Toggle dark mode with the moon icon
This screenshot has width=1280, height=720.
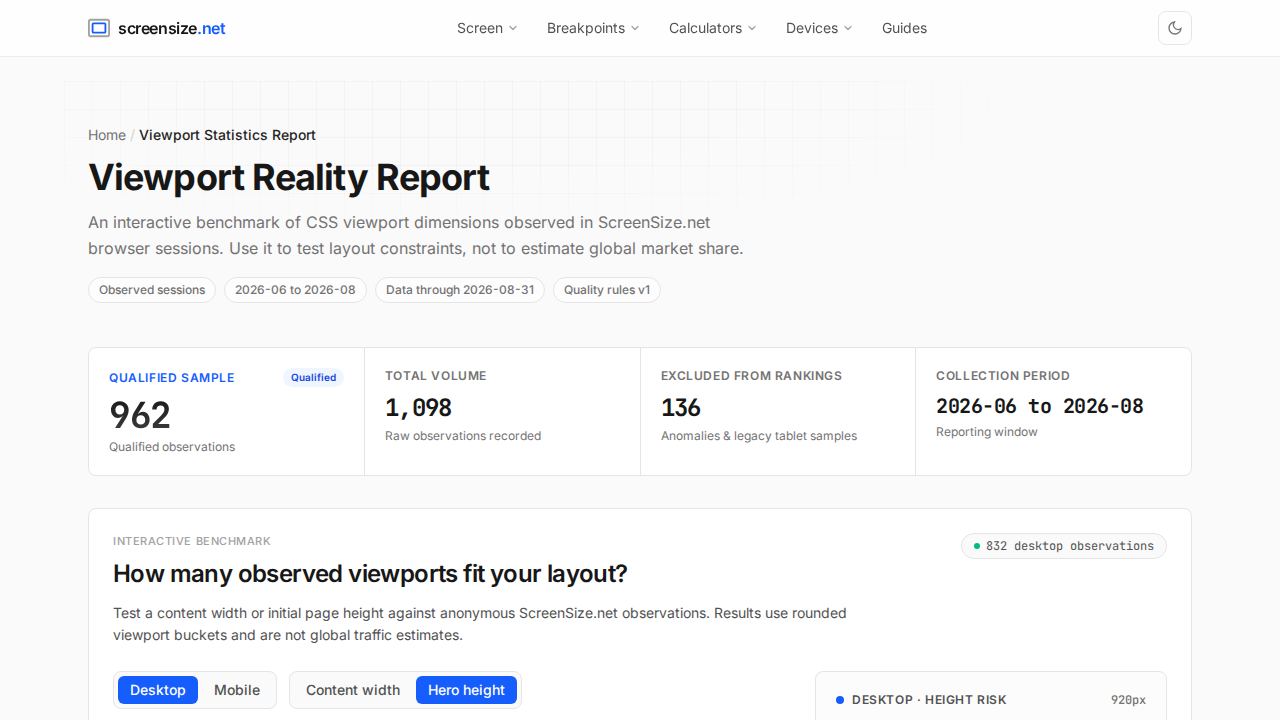tap(1175, 28)
